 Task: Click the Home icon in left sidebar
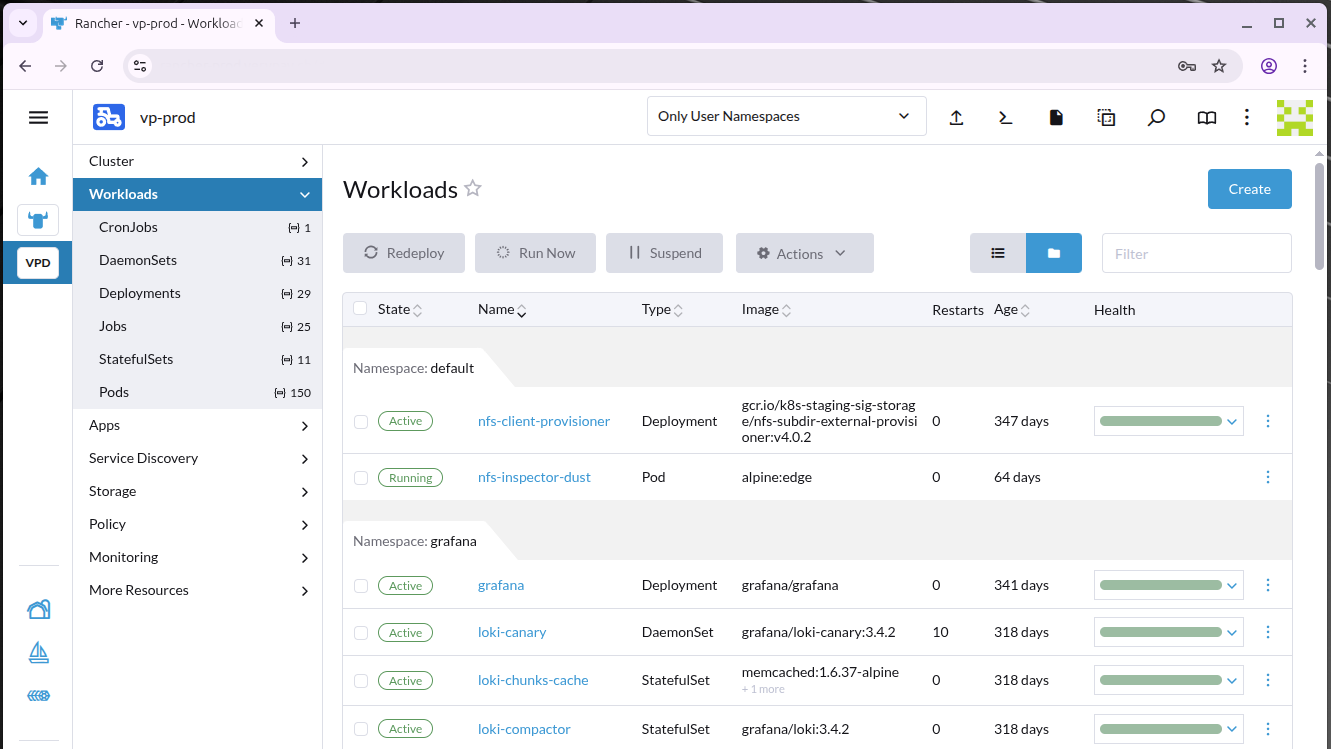(x=38, y=177)
